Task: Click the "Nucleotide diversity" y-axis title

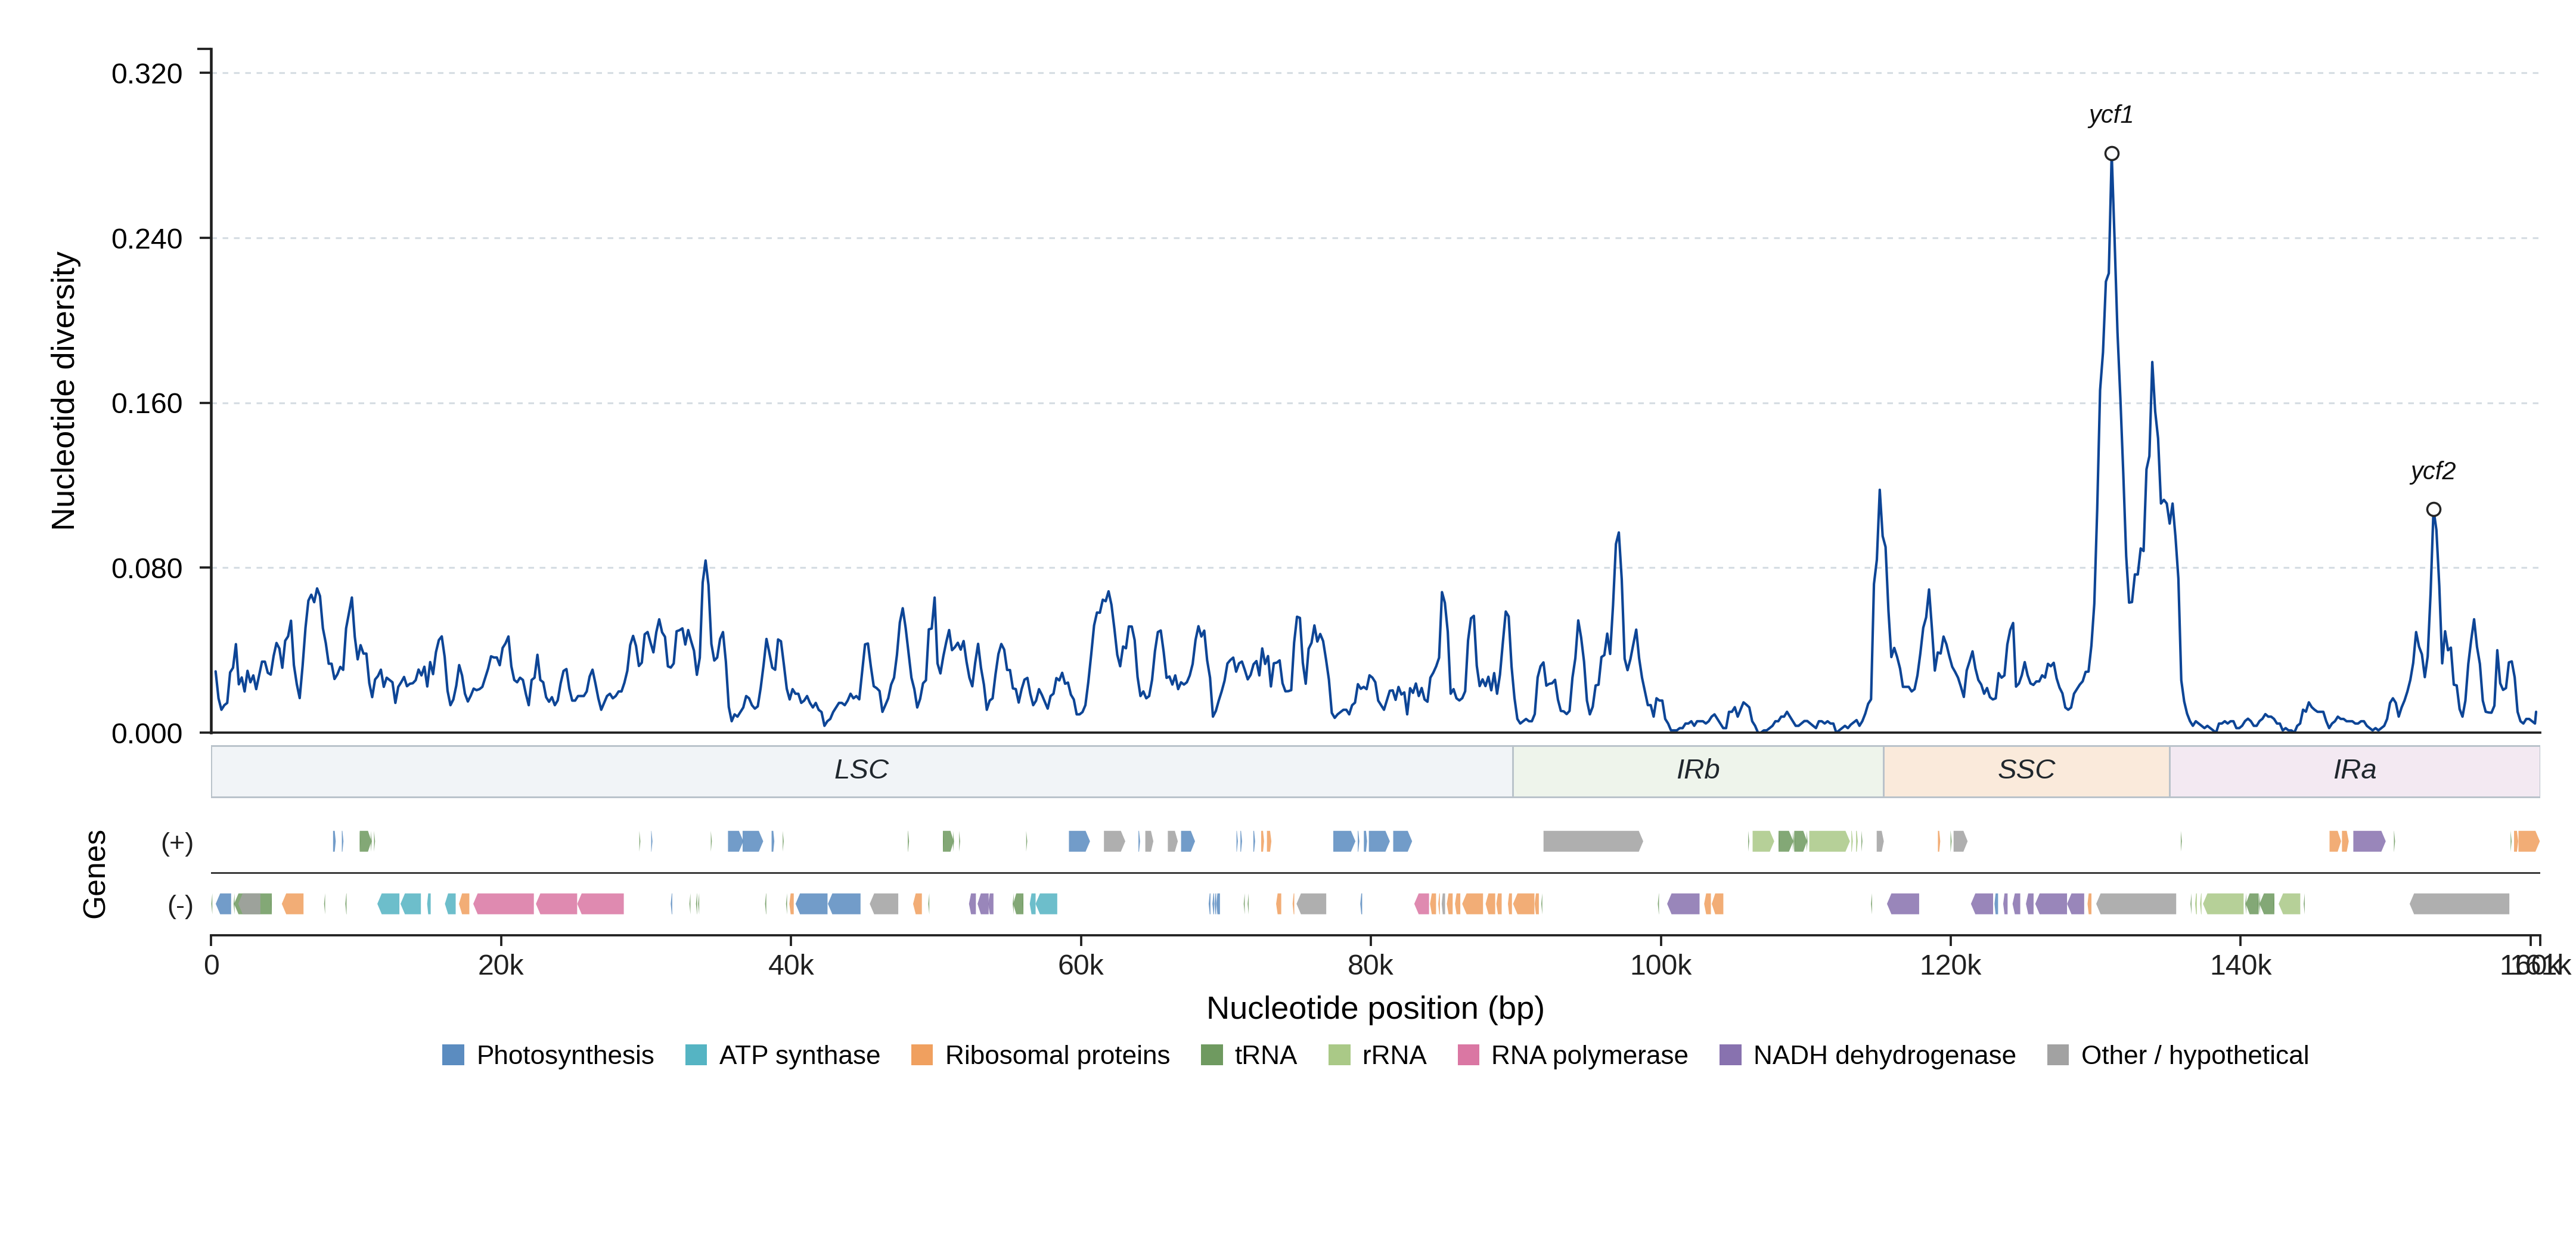Action: 63,391
